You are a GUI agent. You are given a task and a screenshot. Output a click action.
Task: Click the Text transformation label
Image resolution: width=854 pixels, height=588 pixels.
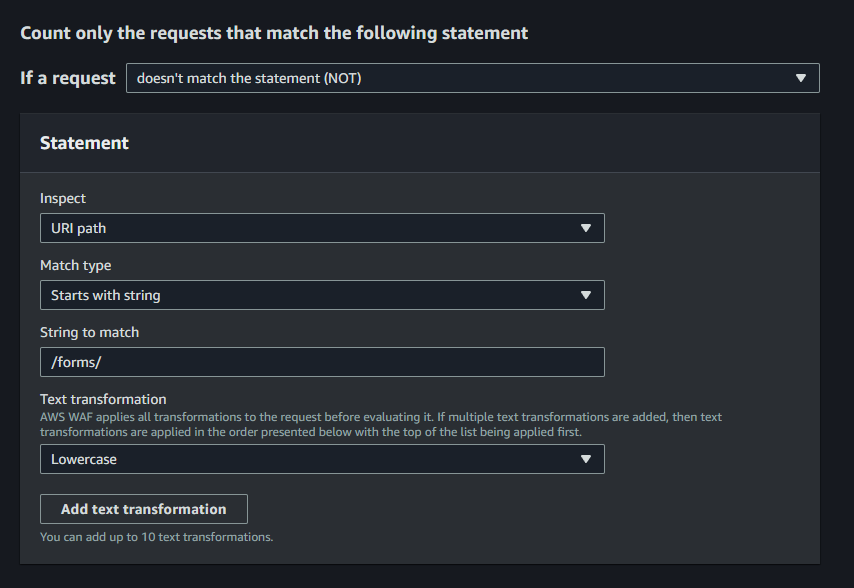pyautogui.click(x=103, y=399)
